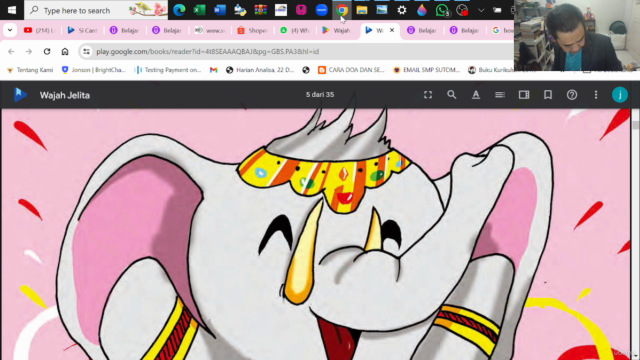
Task: Open the Gmail bookmark icon
Action: 213,70
